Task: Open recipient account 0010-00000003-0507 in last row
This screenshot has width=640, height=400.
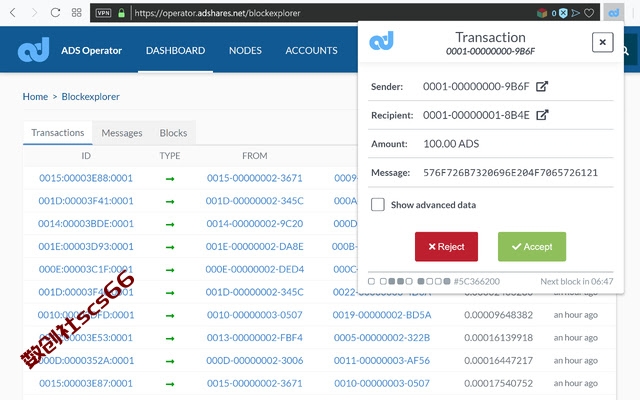Action: click(x=382, y=383)
